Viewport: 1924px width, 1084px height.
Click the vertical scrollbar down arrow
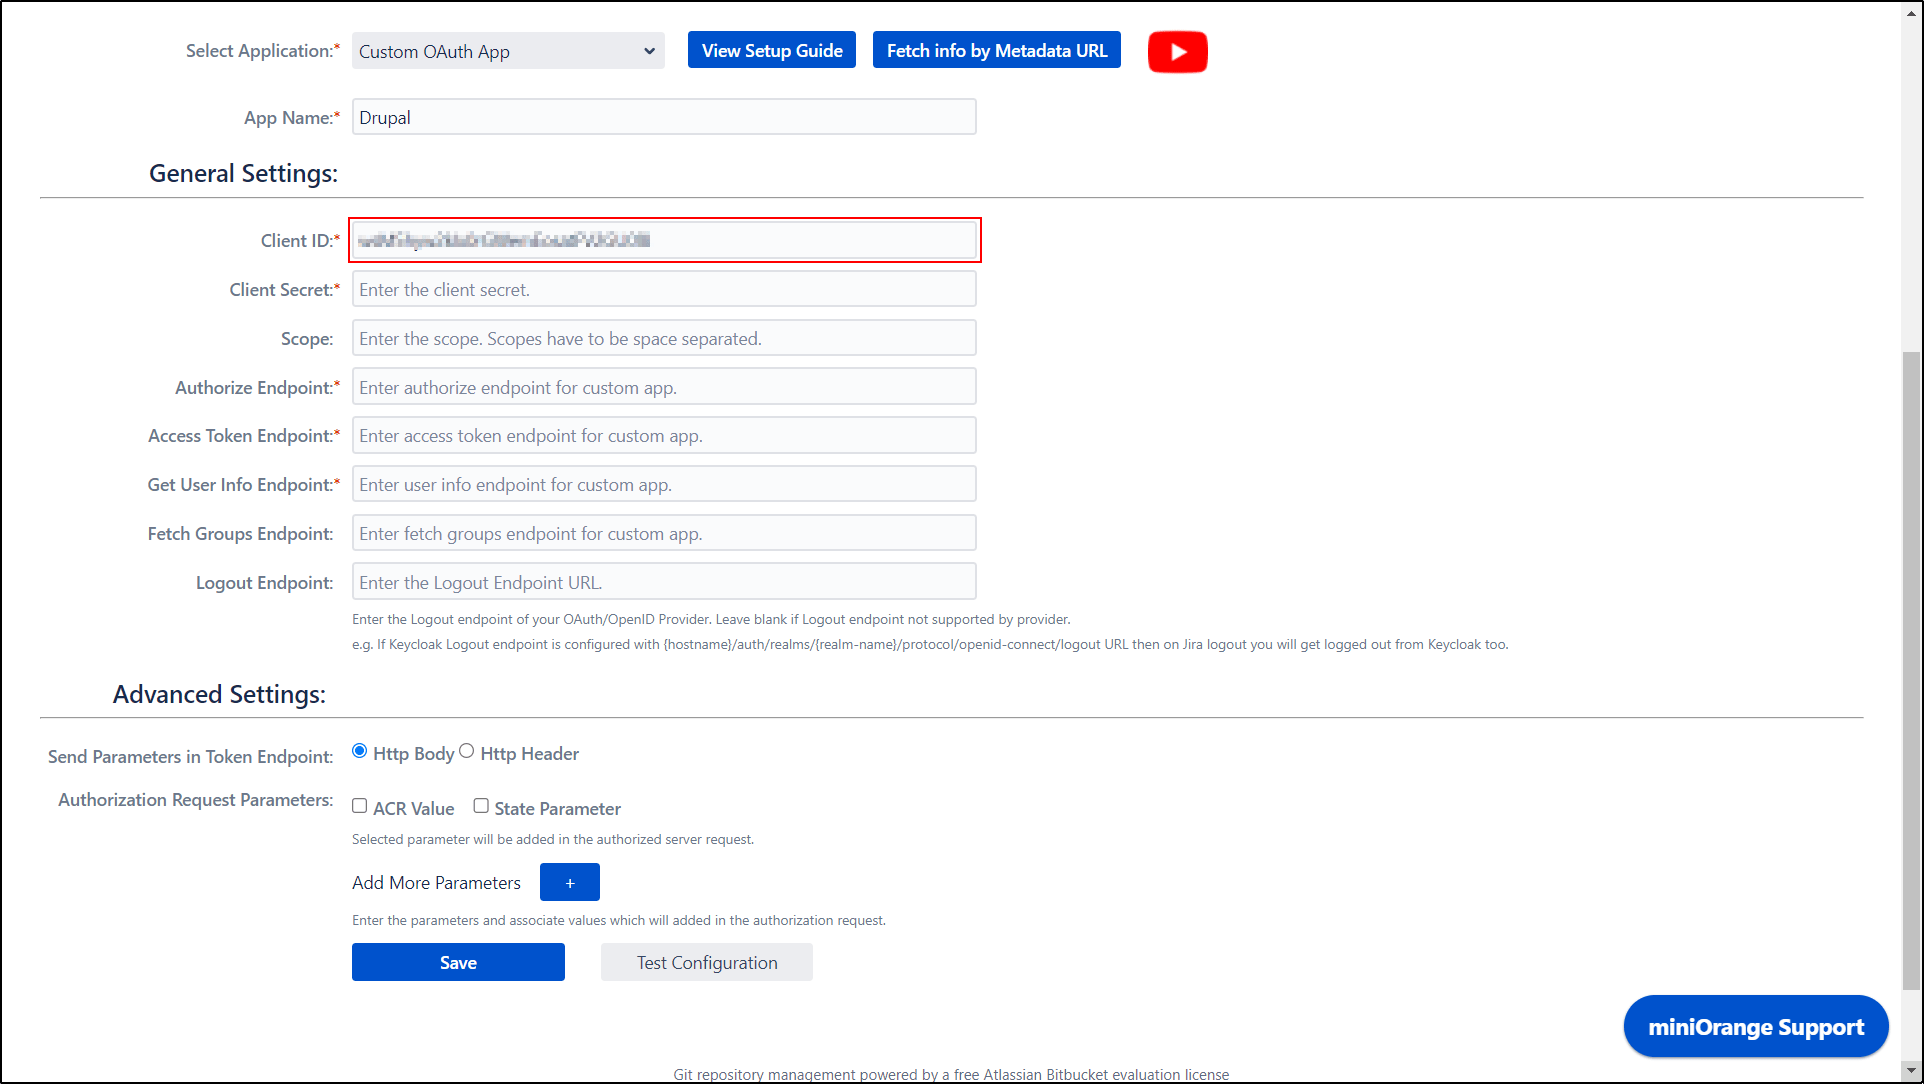[x=1913, y=1069]
